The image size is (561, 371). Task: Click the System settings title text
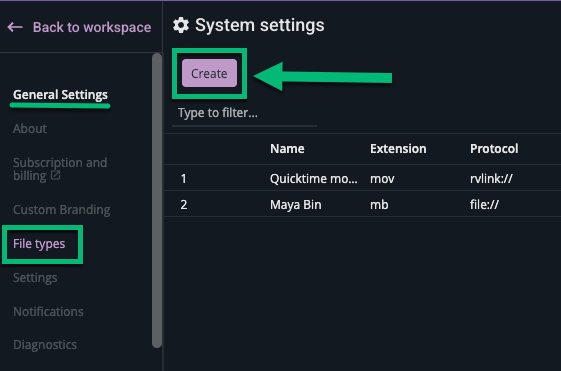(260, 25)
